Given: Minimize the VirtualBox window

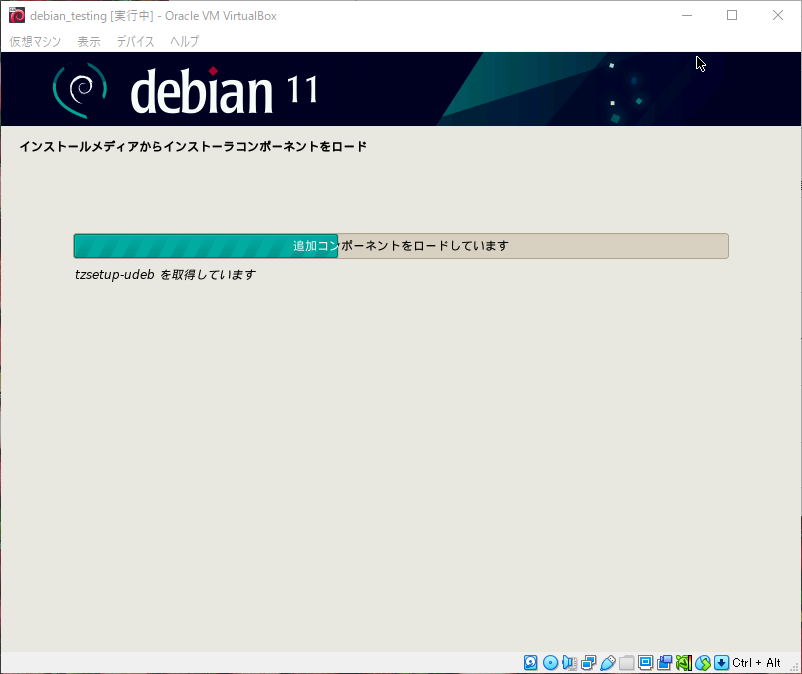Looking at the screenshot, I should tap(687, 15).
